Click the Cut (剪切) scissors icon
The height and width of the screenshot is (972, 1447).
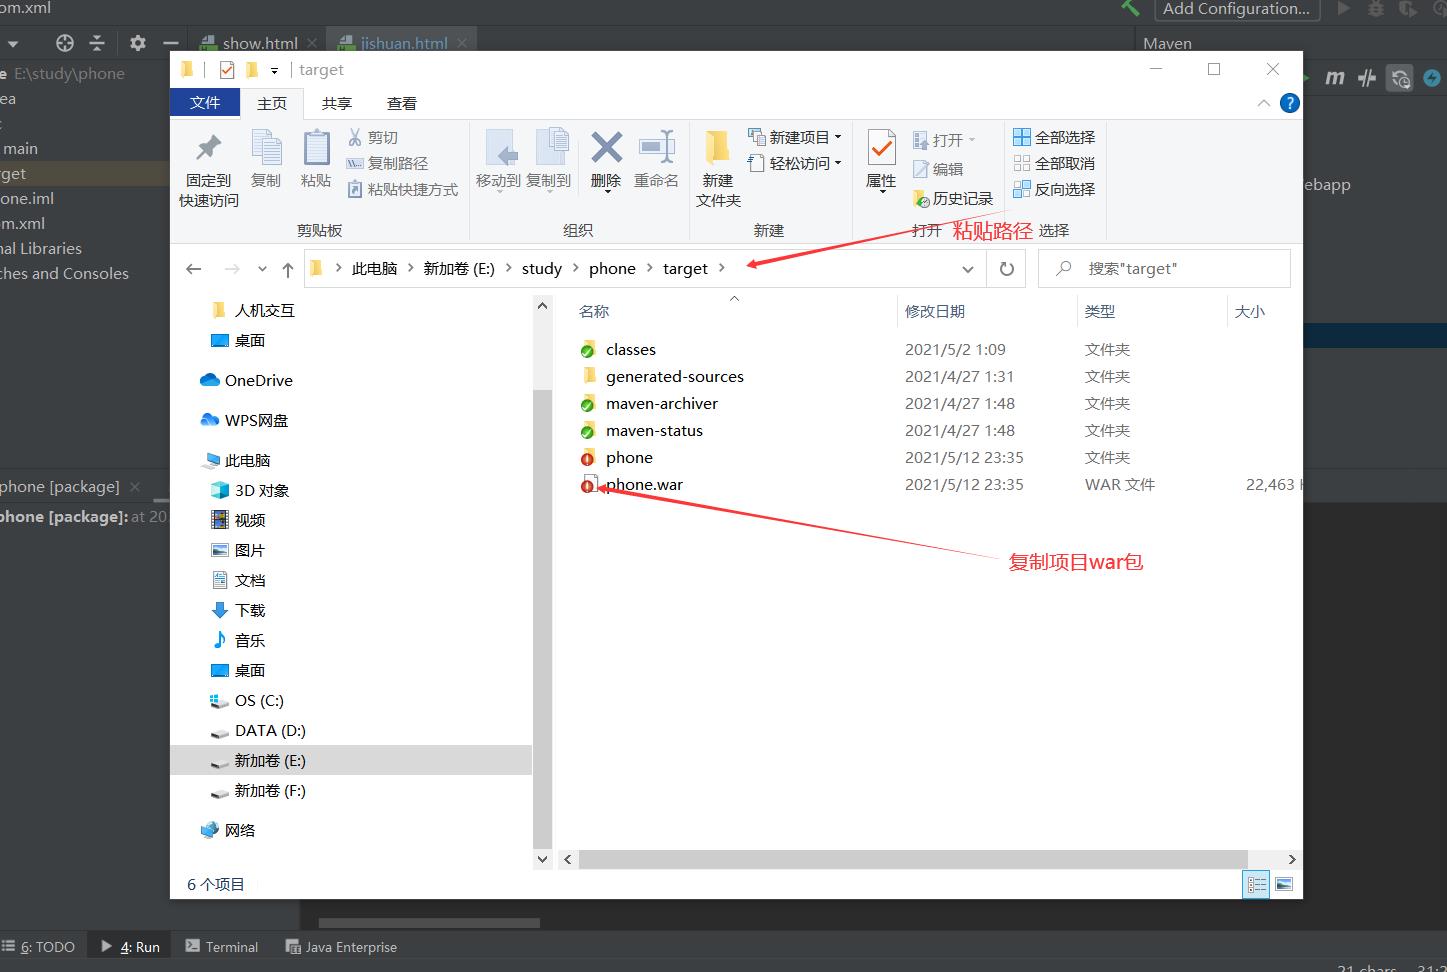click(x=354, y=137)
